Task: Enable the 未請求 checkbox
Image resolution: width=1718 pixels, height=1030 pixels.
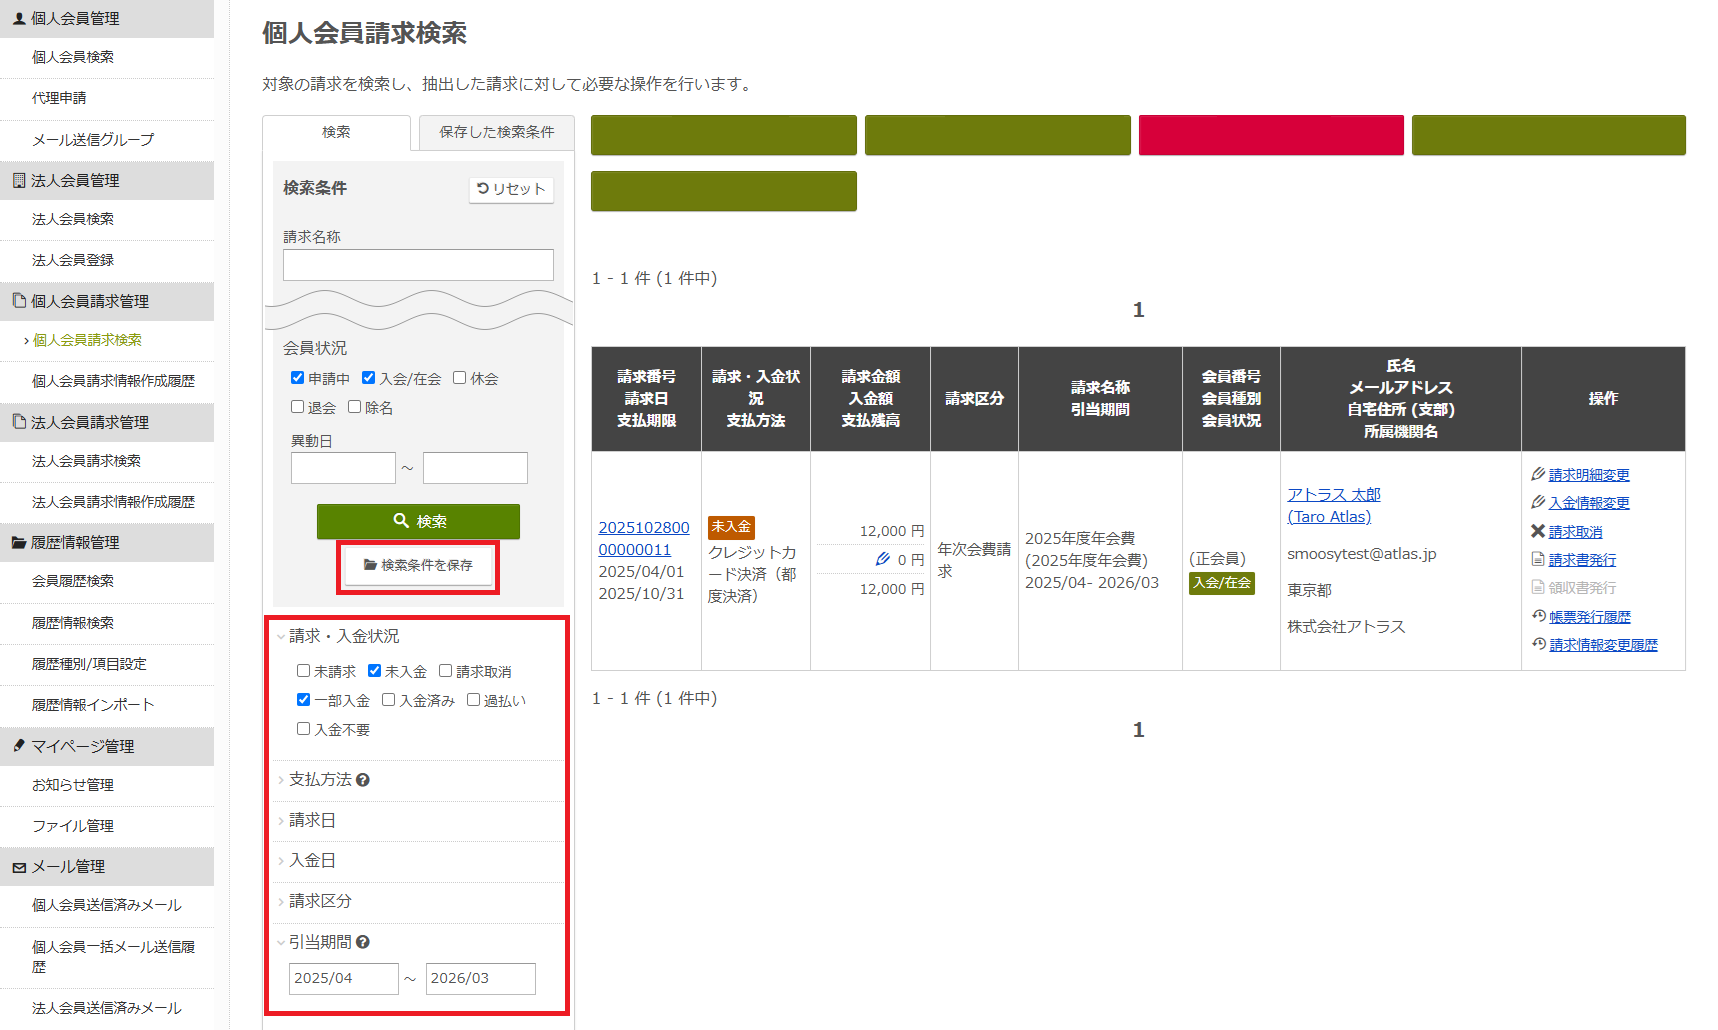Action: (304, 671)
